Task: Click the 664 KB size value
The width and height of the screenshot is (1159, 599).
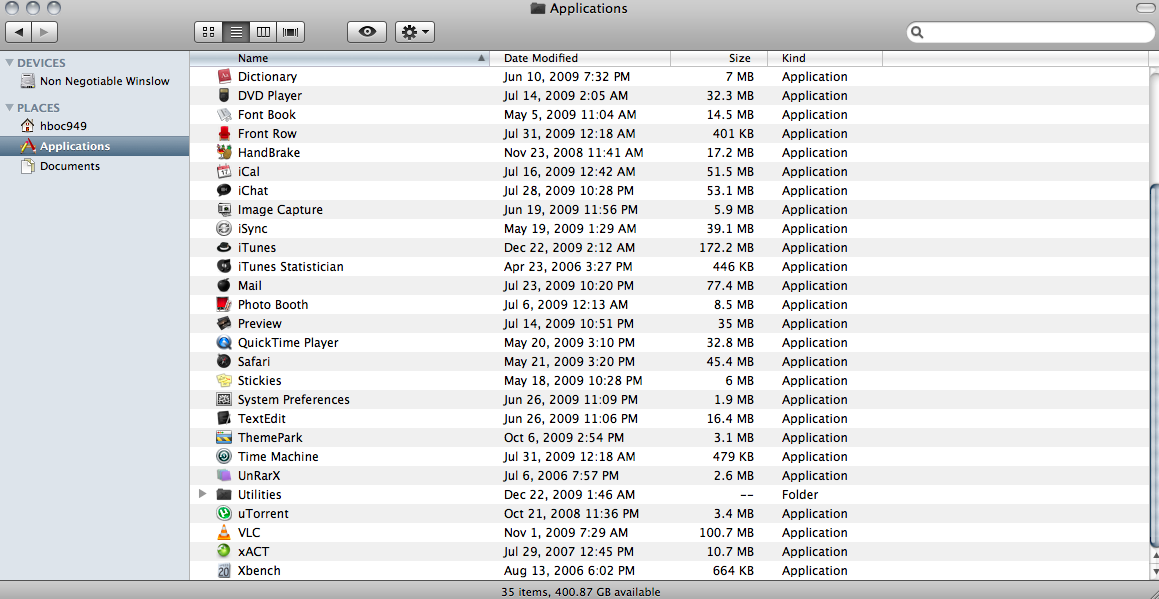Action: coord(734,571)
